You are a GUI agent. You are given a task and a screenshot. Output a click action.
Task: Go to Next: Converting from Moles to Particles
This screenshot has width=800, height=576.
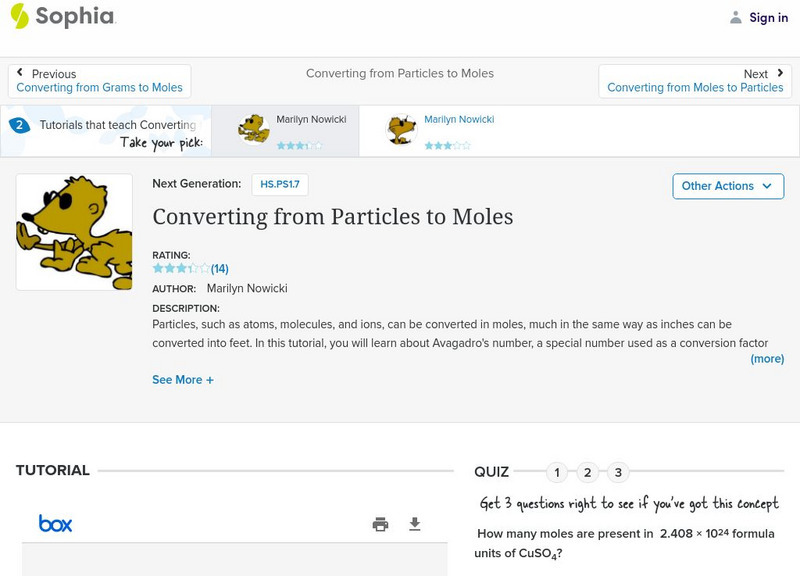point(695,81)
